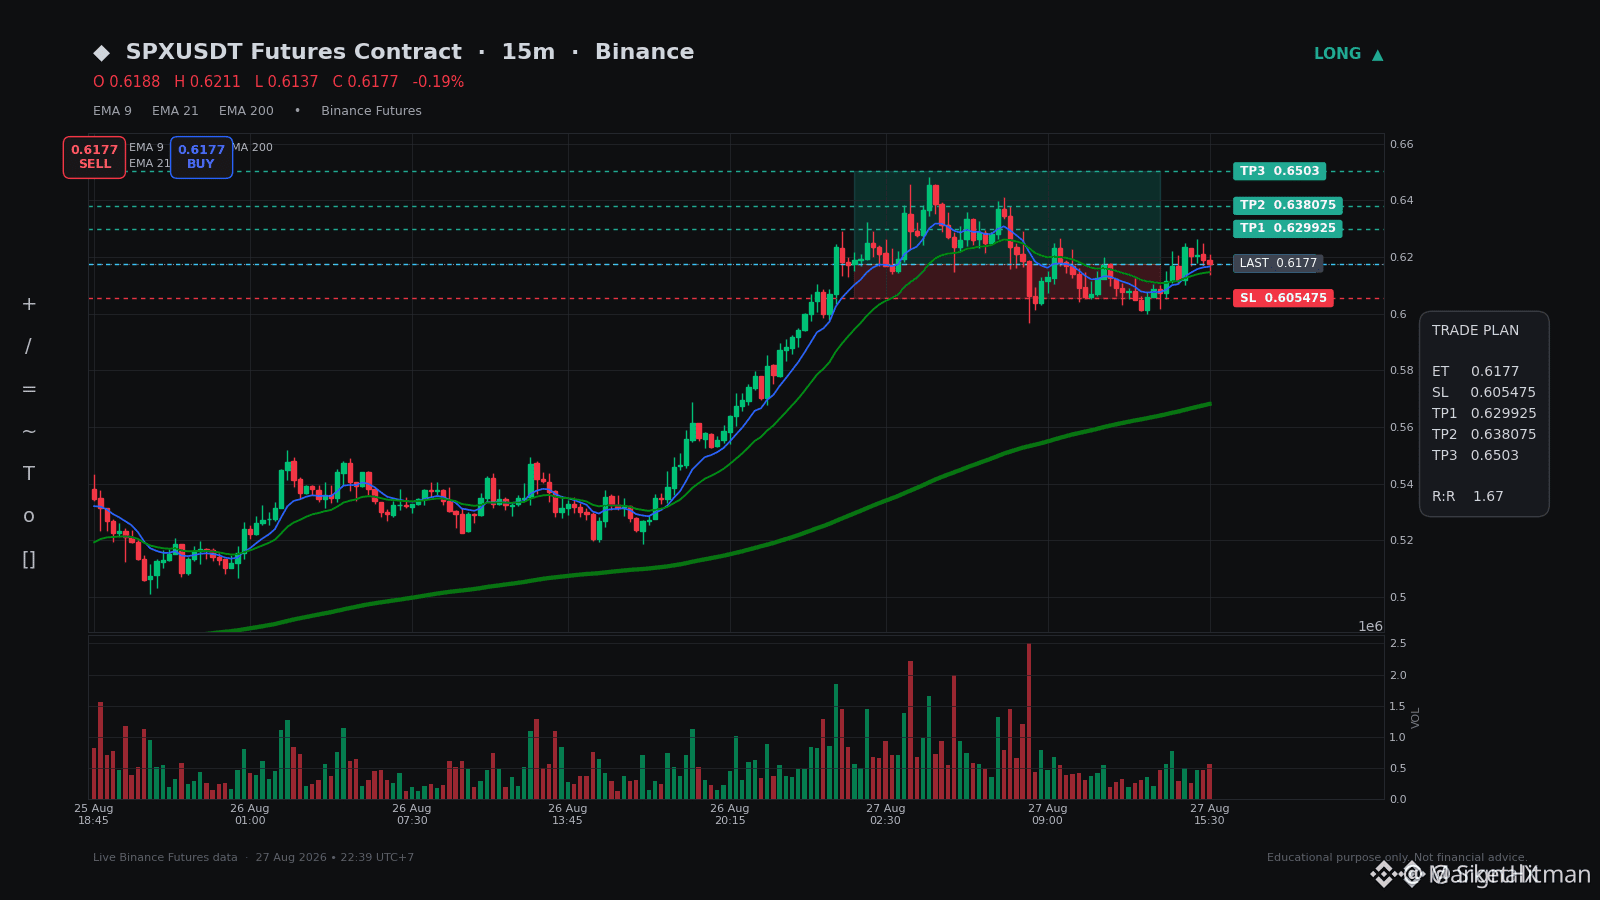Click the 27 Aug 15:30 time axis label
The height and width of the screenshot is (900, 1600).
point(1209,814)
